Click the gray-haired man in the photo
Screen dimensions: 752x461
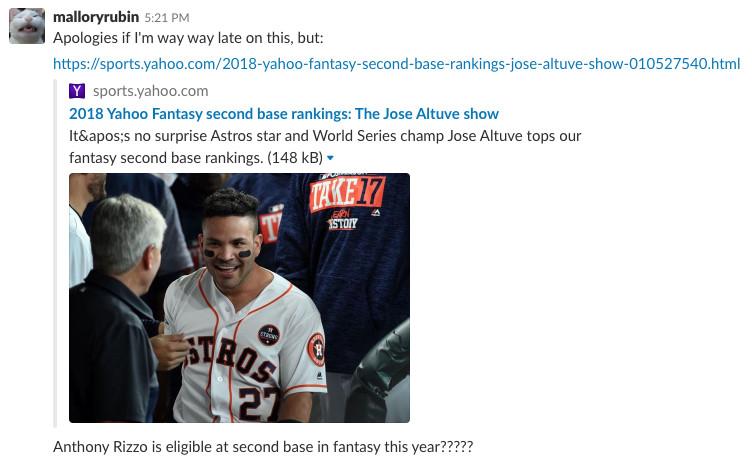(x=117, y=307)
